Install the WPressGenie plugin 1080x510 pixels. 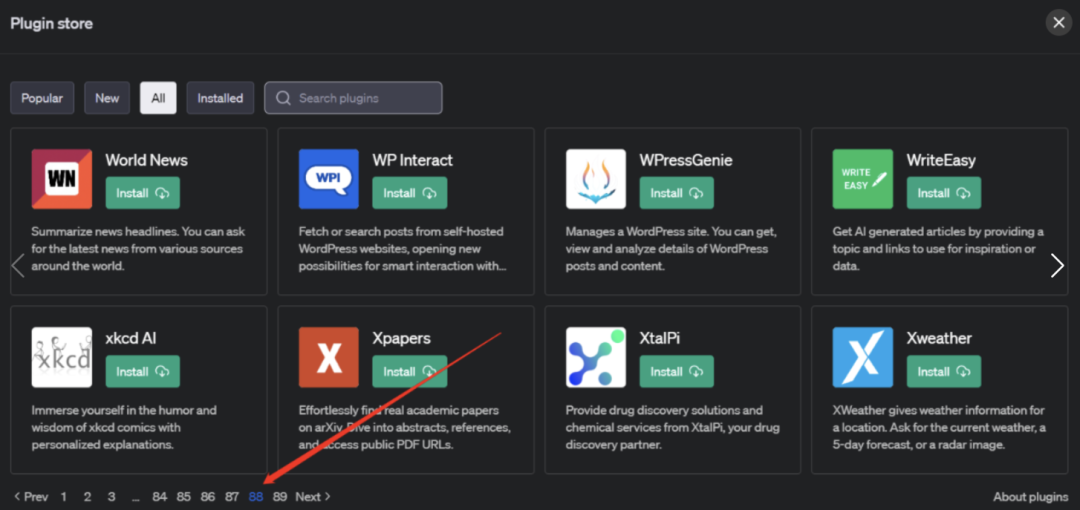[676, 193]
